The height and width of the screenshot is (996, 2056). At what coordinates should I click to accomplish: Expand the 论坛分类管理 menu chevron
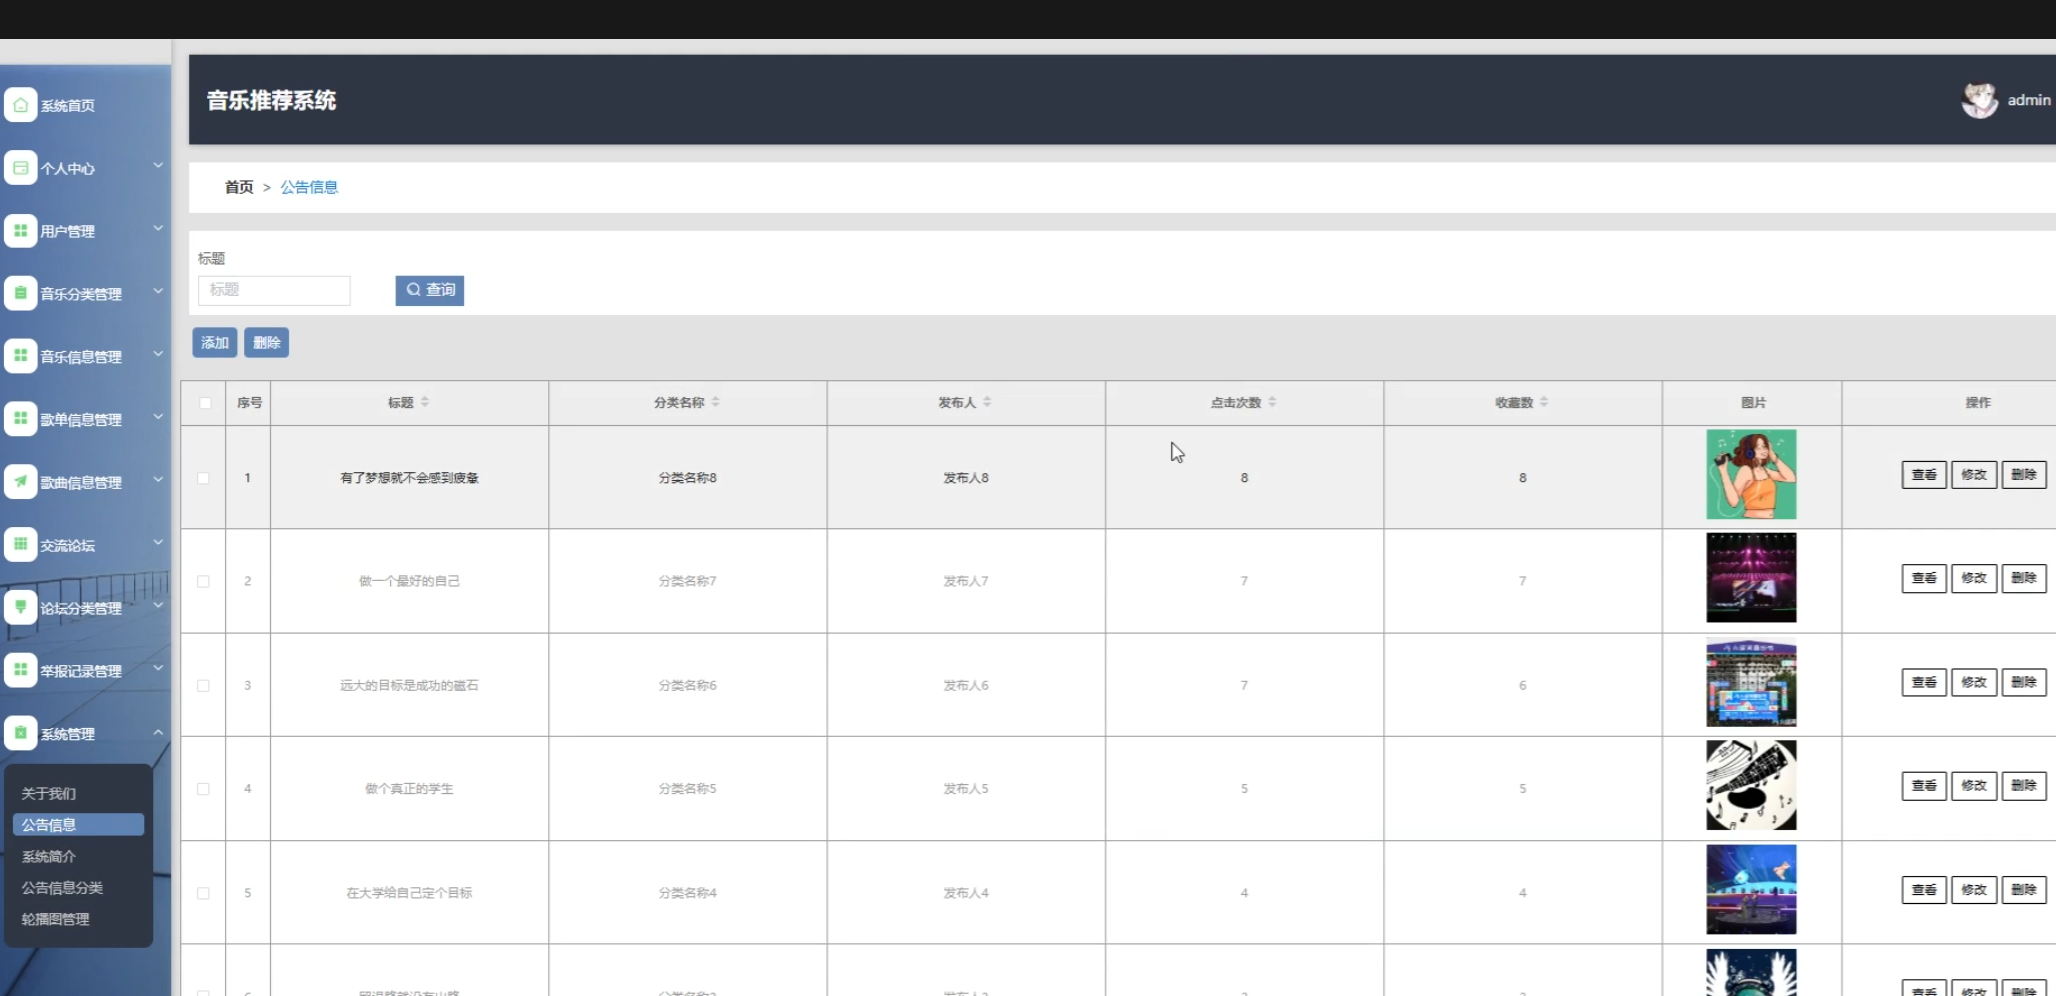click(158, 606)
